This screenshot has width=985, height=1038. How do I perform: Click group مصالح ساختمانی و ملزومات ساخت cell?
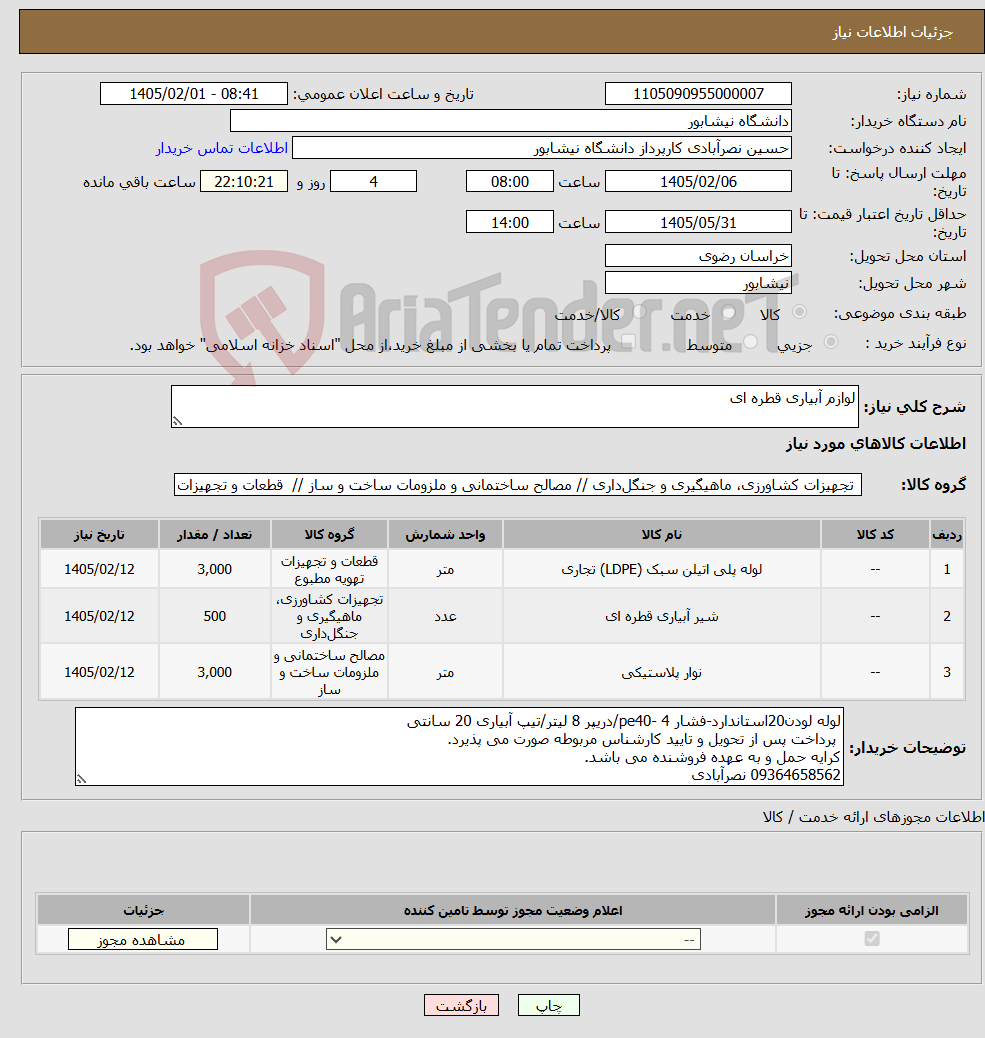tap(329, 673)
